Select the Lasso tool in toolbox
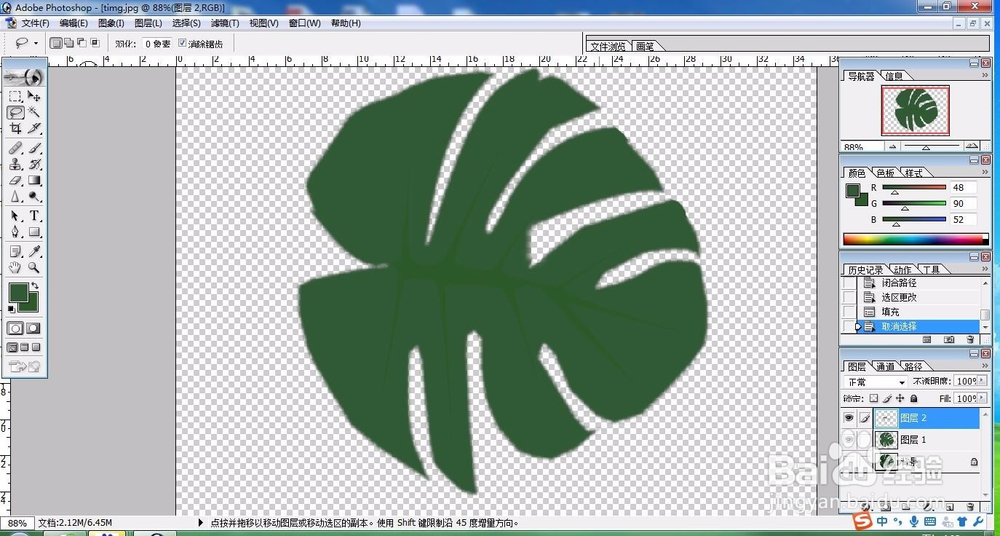Screen dimensions: 1000x536 (x=15, y=112)
